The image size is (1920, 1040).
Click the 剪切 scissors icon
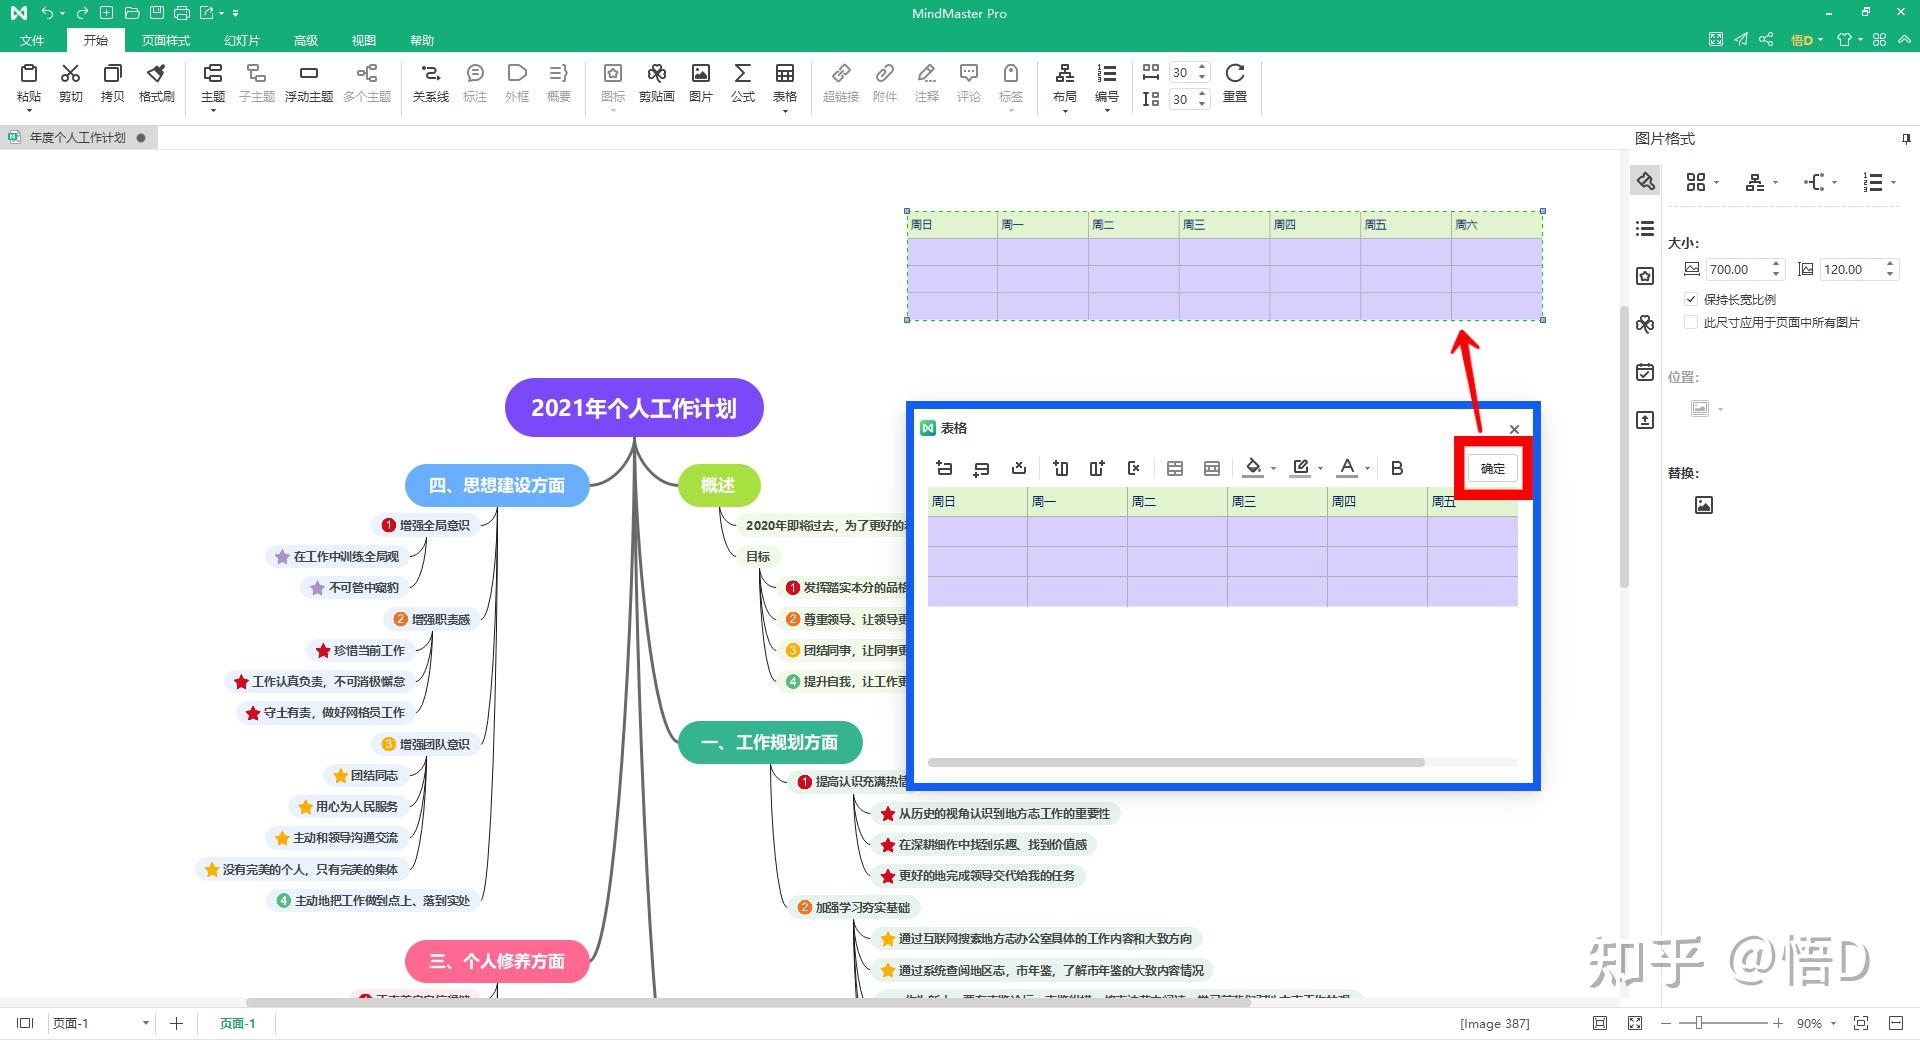tap(70, 73)
